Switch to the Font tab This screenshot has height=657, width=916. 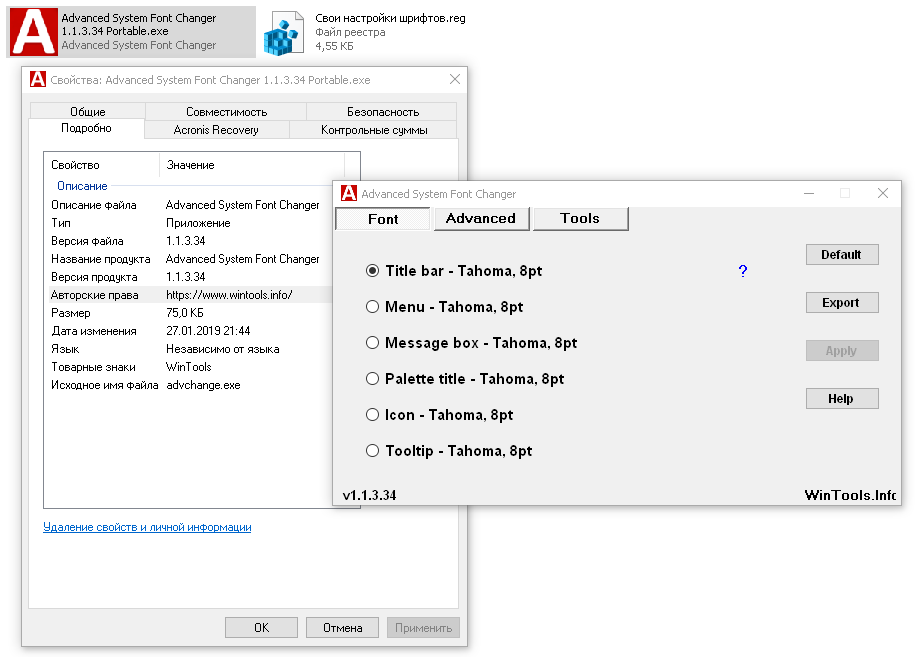tap(383, 219)
